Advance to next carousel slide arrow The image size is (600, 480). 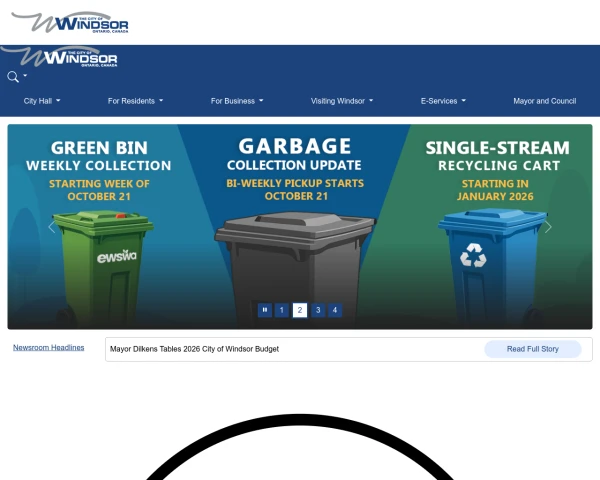548,227
